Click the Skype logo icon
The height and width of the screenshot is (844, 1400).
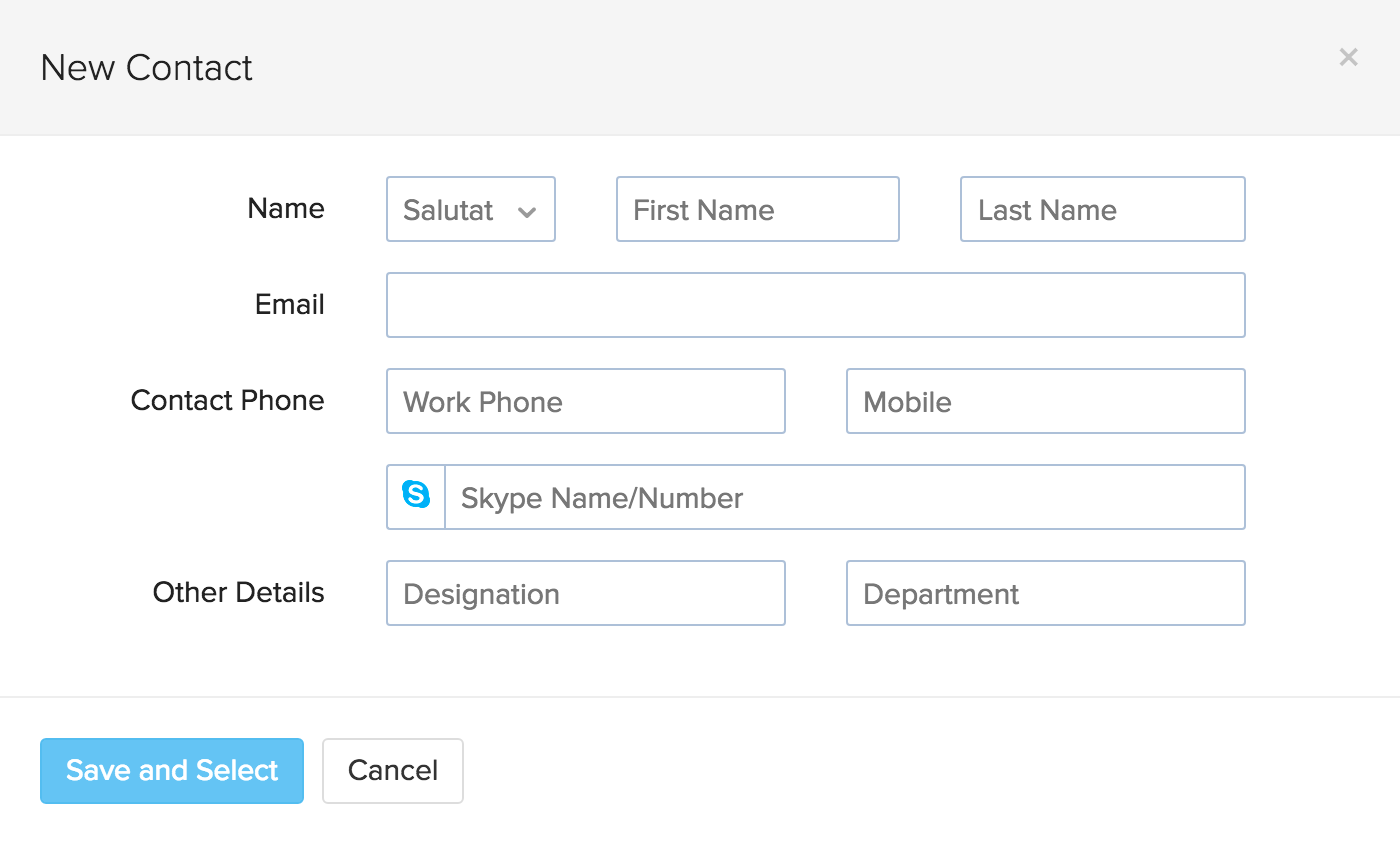coord(415,496)
